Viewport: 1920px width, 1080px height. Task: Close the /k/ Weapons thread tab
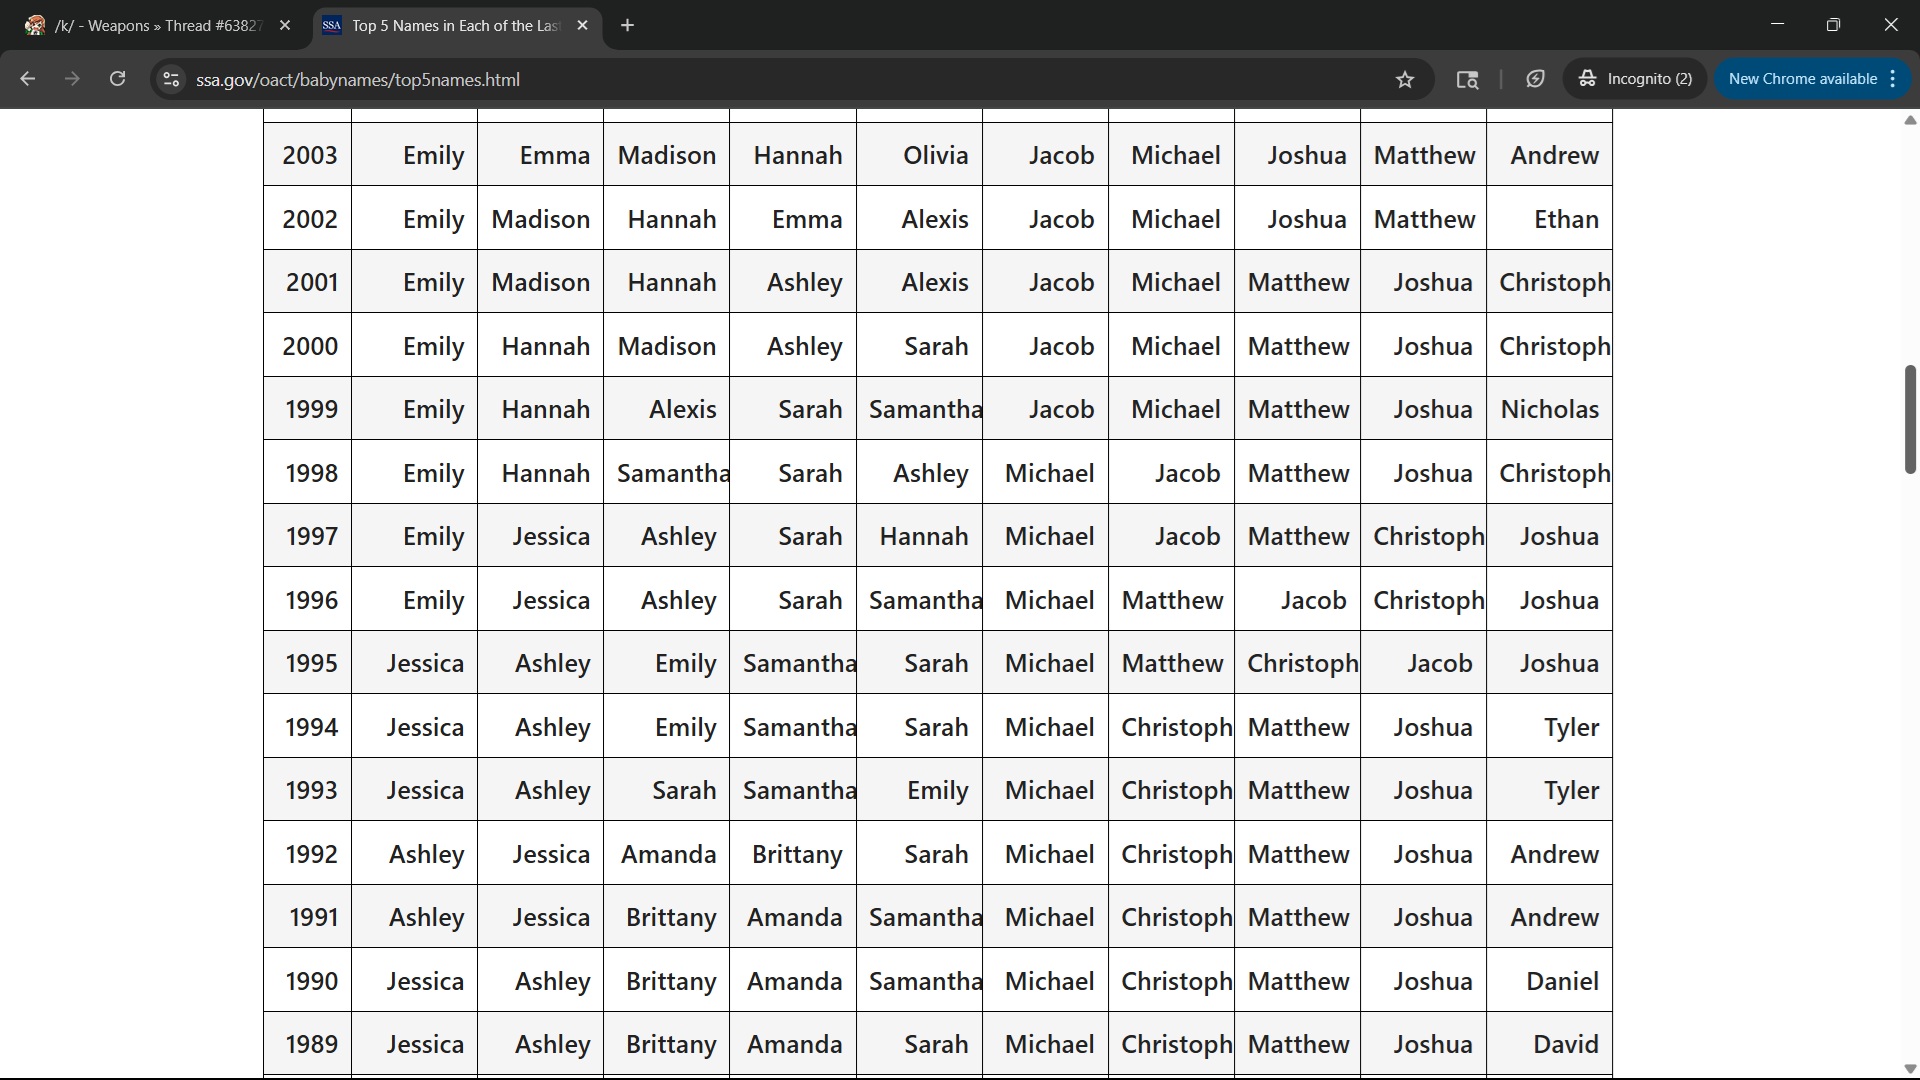285,25
